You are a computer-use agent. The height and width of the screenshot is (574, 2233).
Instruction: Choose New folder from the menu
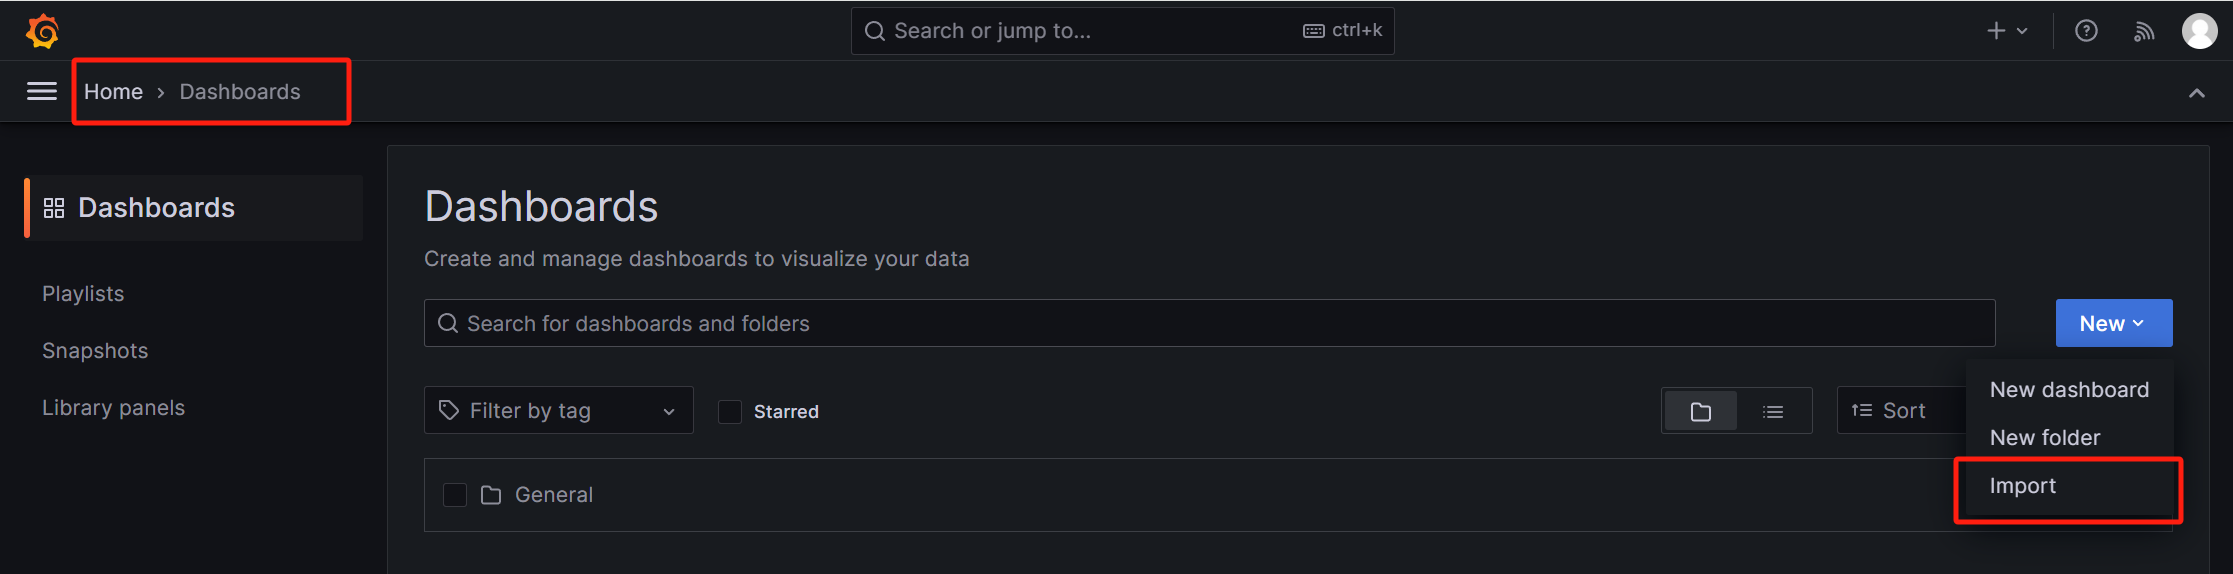pyautogui.click(x=2045, y=438)
